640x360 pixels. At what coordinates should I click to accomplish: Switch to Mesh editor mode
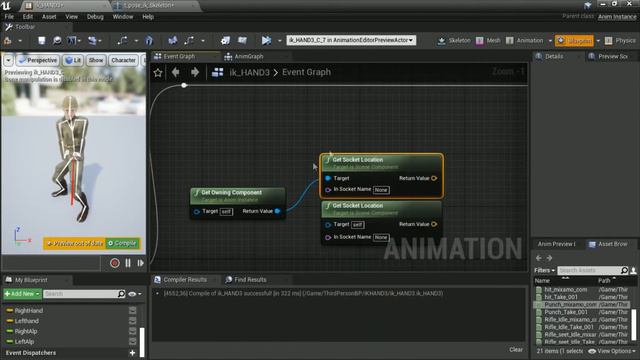click(x=488, y=40)
